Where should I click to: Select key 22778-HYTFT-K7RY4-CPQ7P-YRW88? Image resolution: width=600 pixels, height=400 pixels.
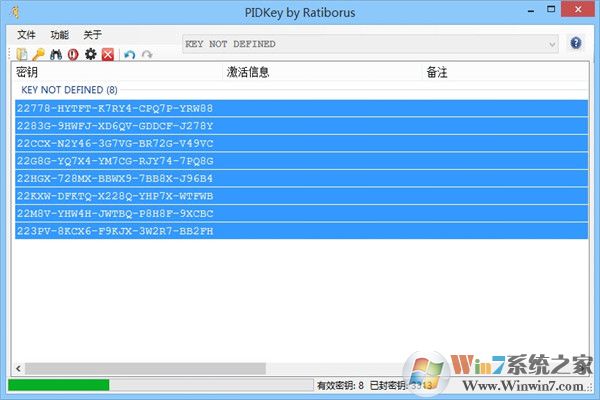click(x=302, y=108)
